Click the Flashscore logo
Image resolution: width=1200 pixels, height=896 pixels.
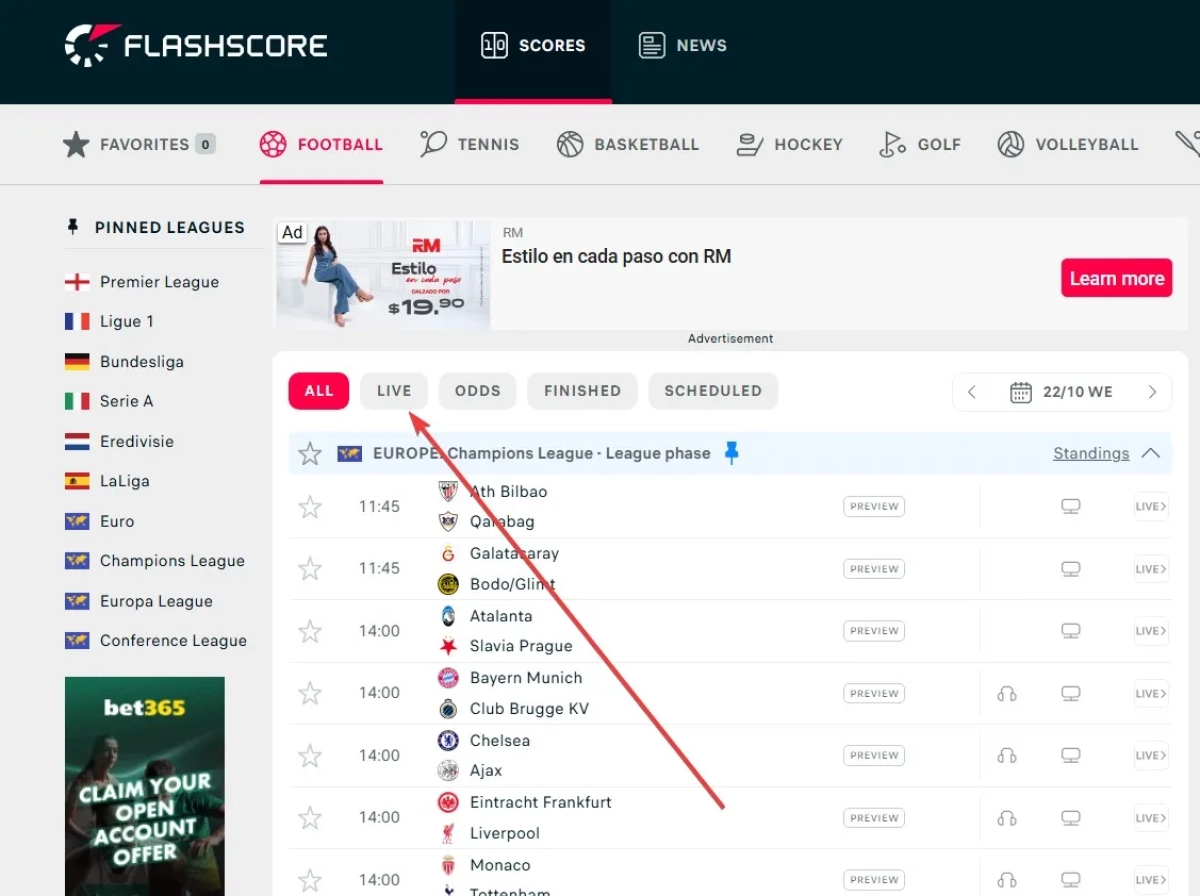[196, 45]
